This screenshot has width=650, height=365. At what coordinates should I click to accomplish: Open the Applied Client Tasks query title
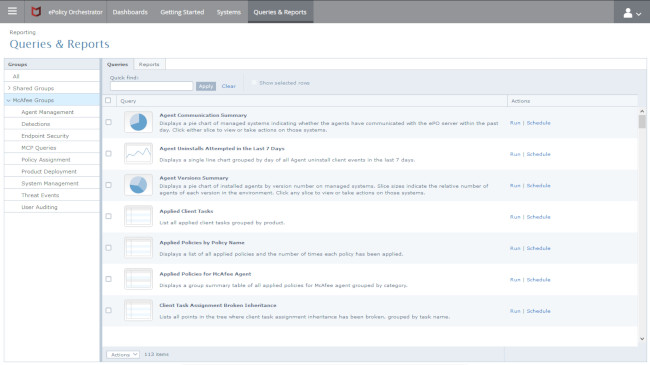coord(186,211)
